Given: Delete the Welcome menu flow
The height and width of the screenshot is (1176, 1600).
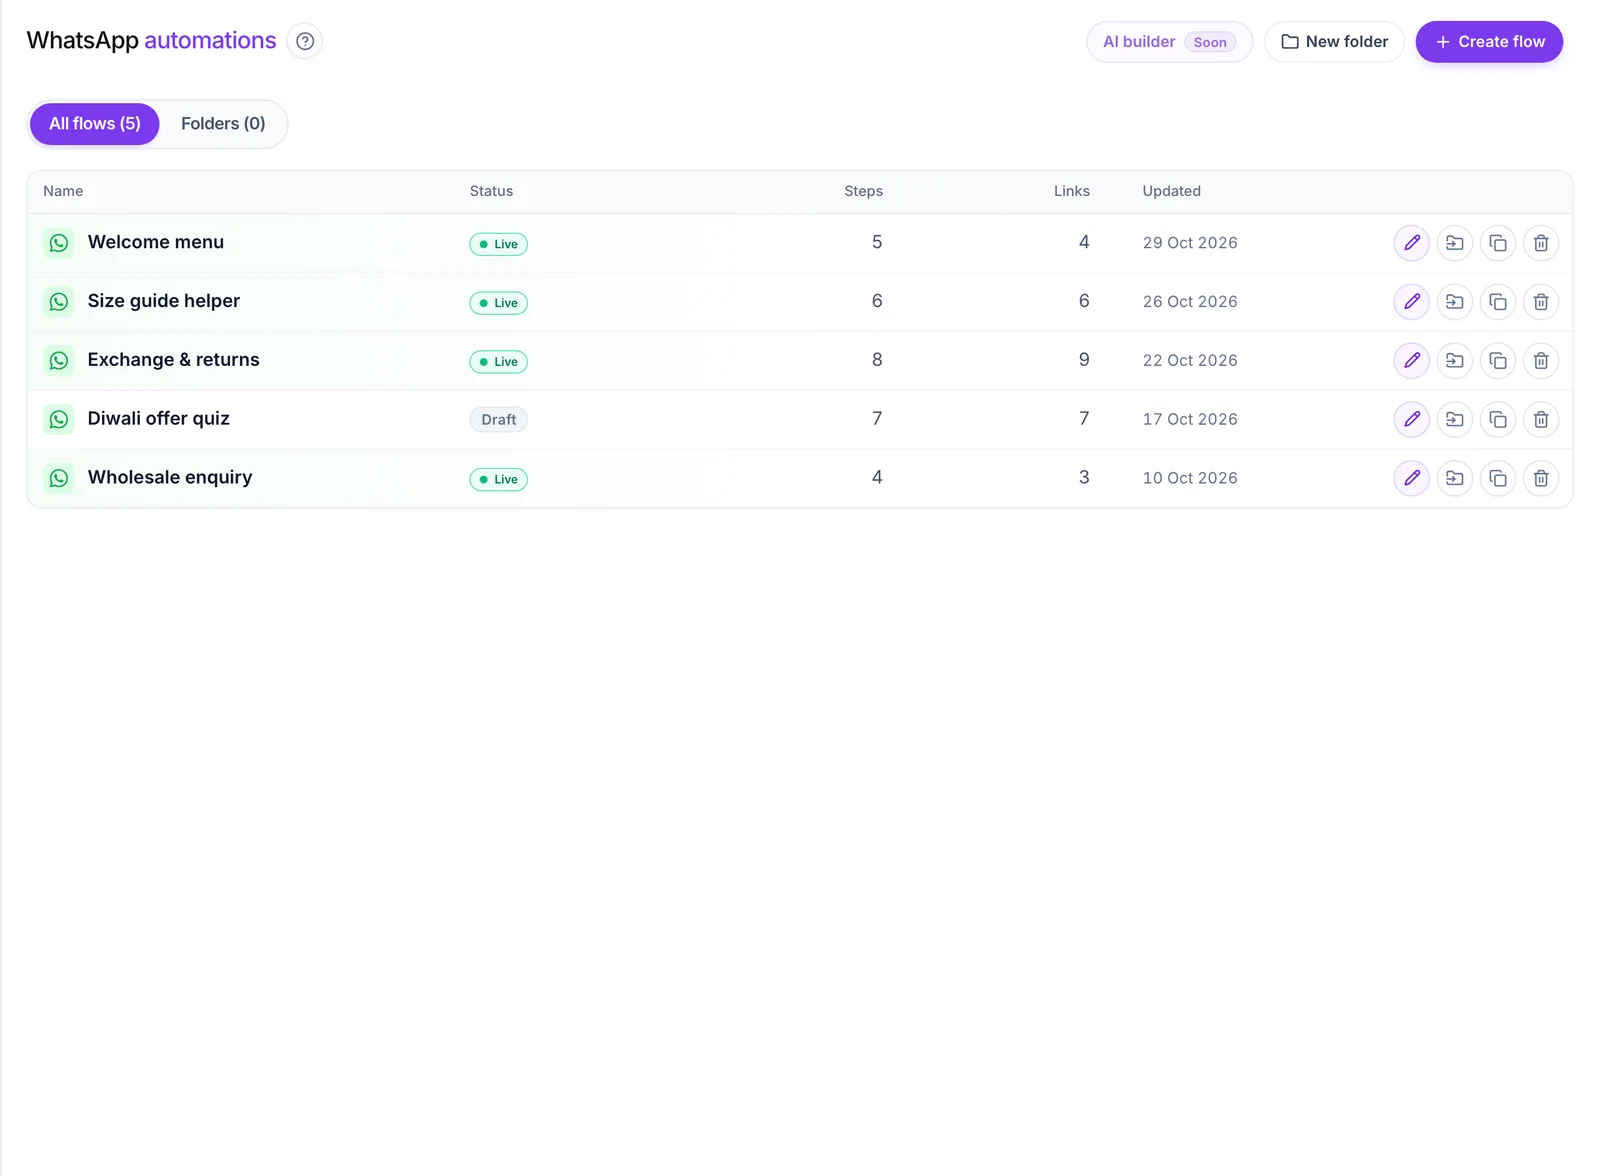Looking at the screenshot, I should [x=1540, y=243].
